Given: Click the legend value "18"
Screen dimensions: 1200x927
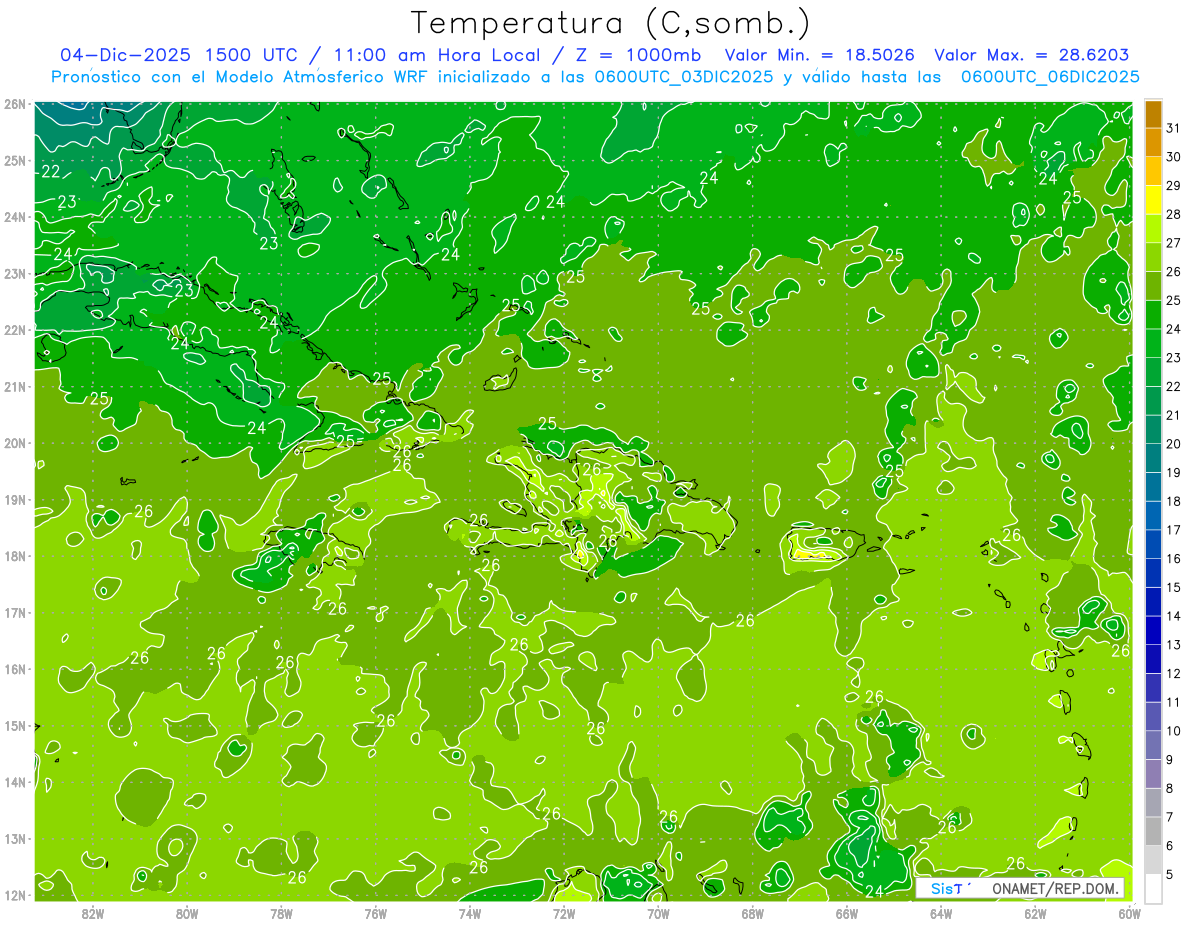Looking at the screenshot, I should pos(1174,501).
